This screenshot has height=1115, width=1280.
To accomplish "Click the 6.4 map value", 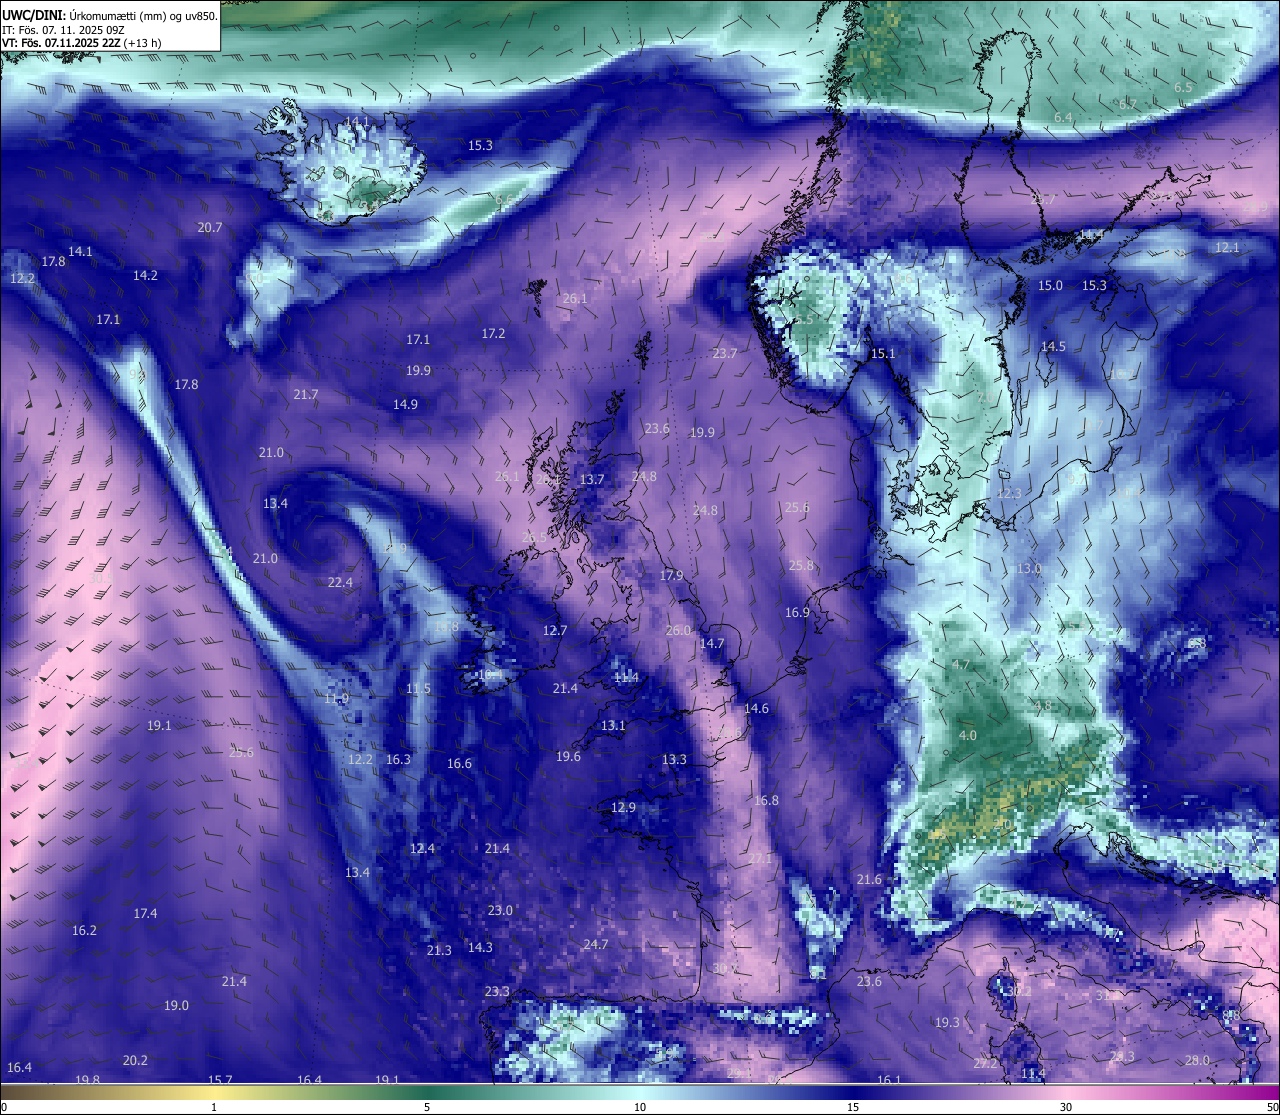I will point(1063,118).
